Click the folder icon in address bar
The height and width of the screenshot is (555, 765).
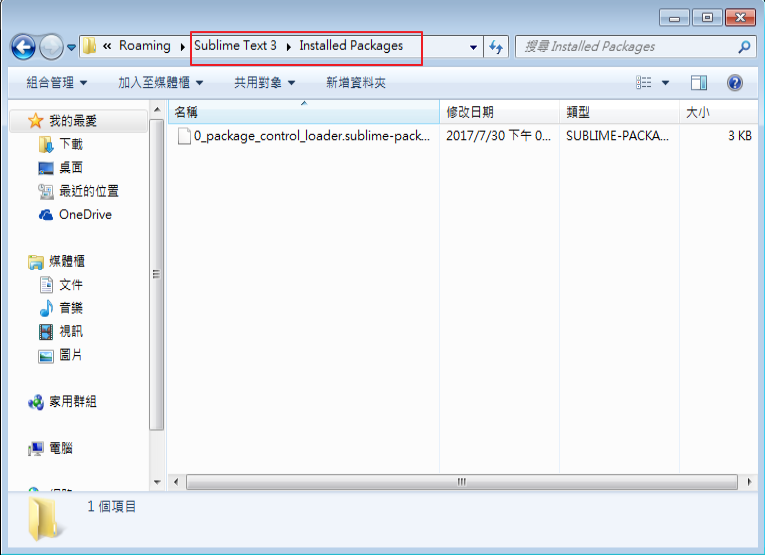89,46
